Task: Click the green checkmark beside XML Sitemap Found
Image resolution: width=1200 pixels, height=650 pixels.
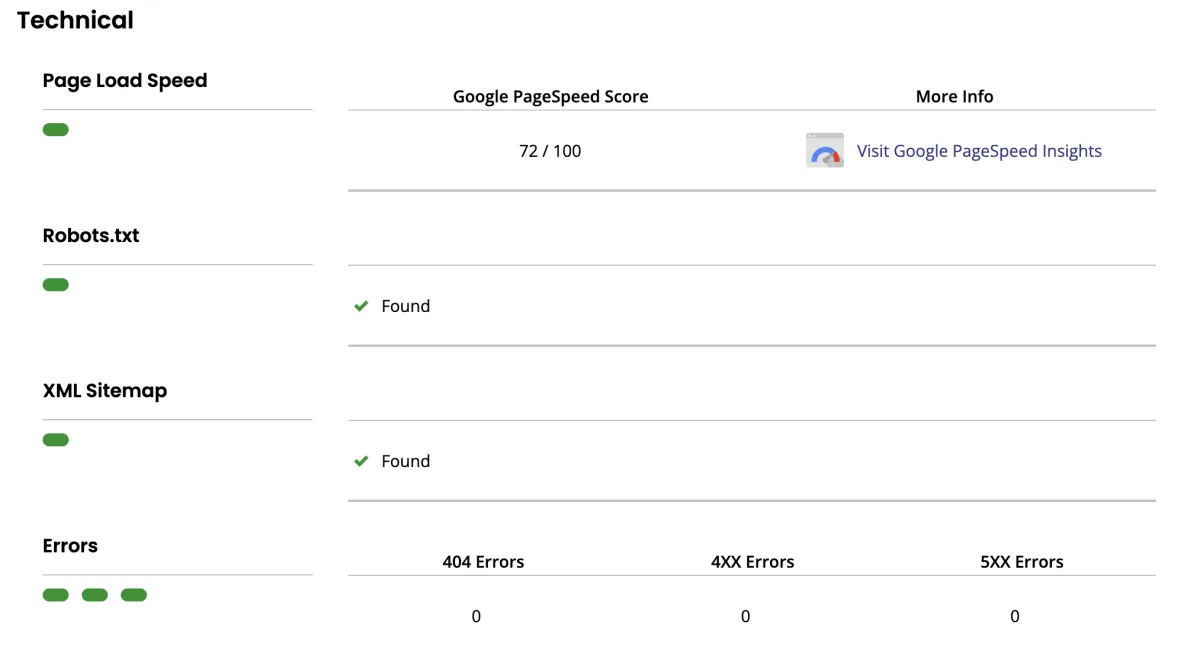Action: (362, 461)
